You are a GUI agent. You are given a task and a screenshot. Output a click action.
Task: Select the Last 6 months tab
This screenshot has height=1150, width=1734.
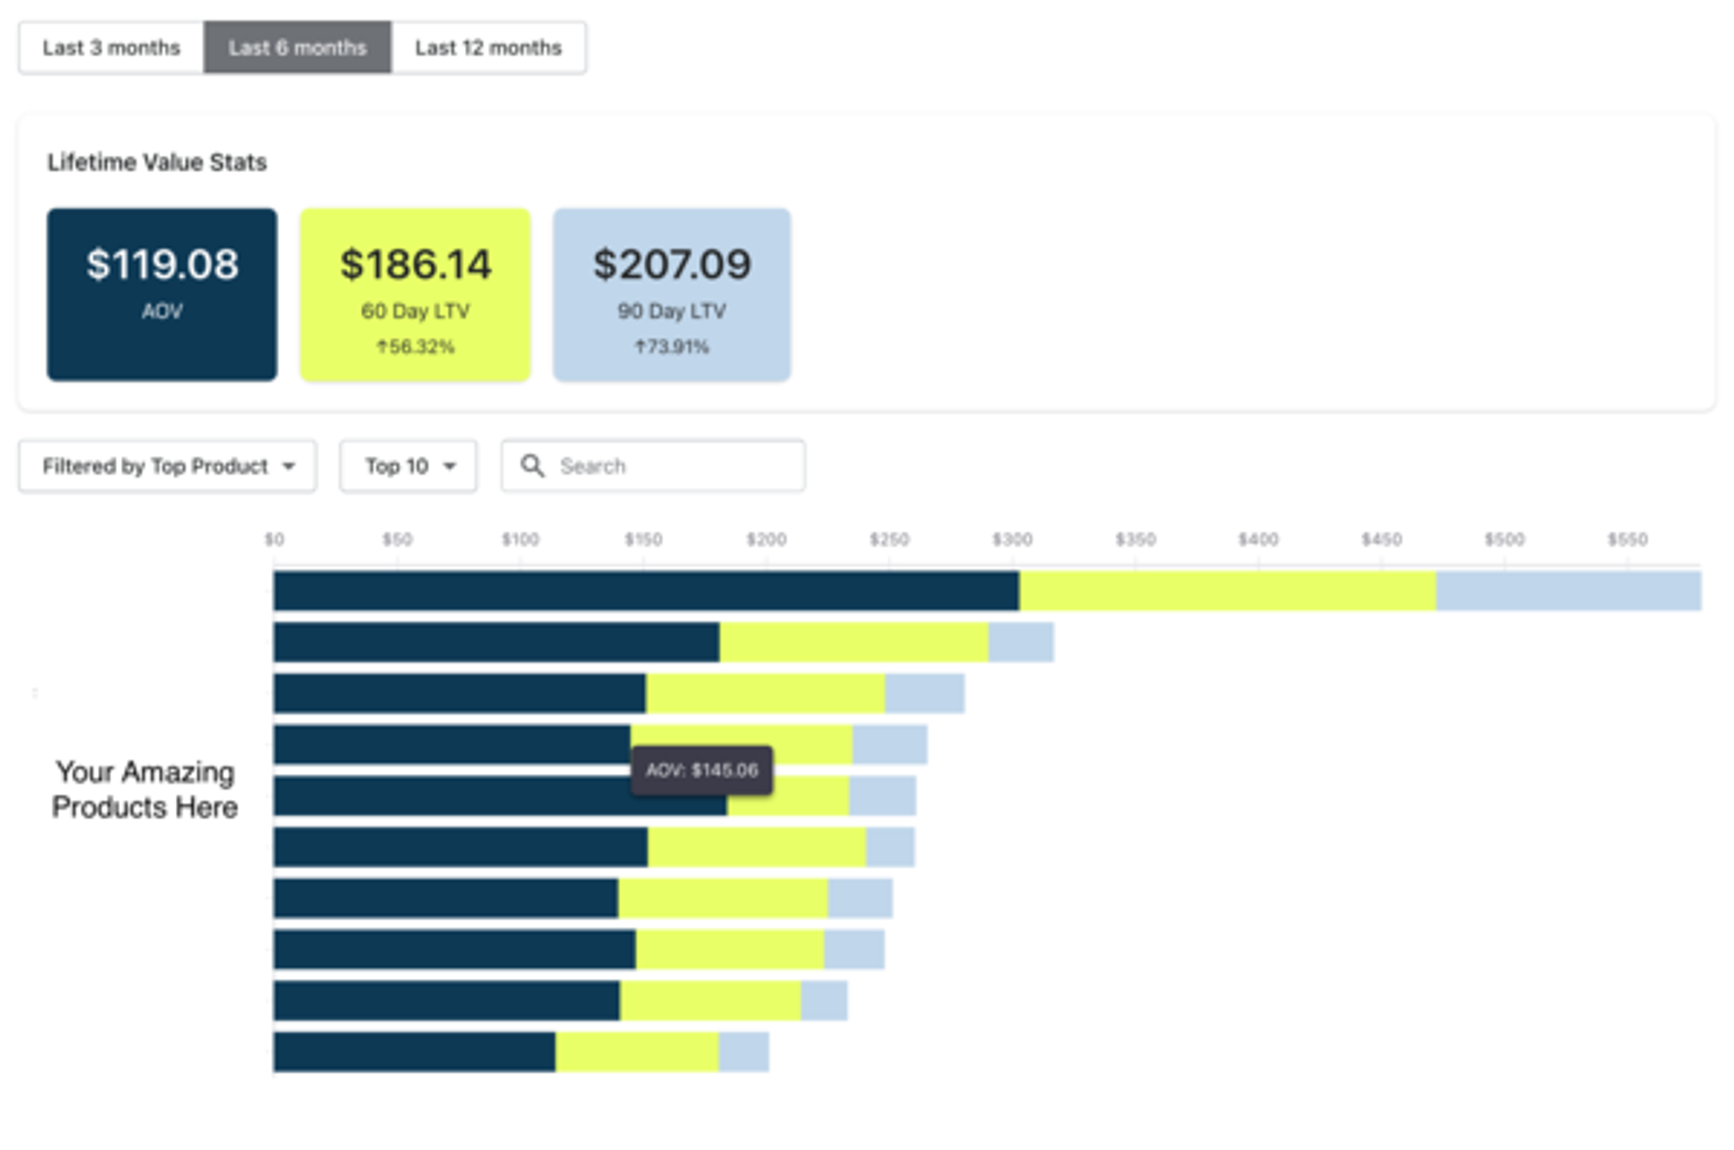click(x=297, y=48)
